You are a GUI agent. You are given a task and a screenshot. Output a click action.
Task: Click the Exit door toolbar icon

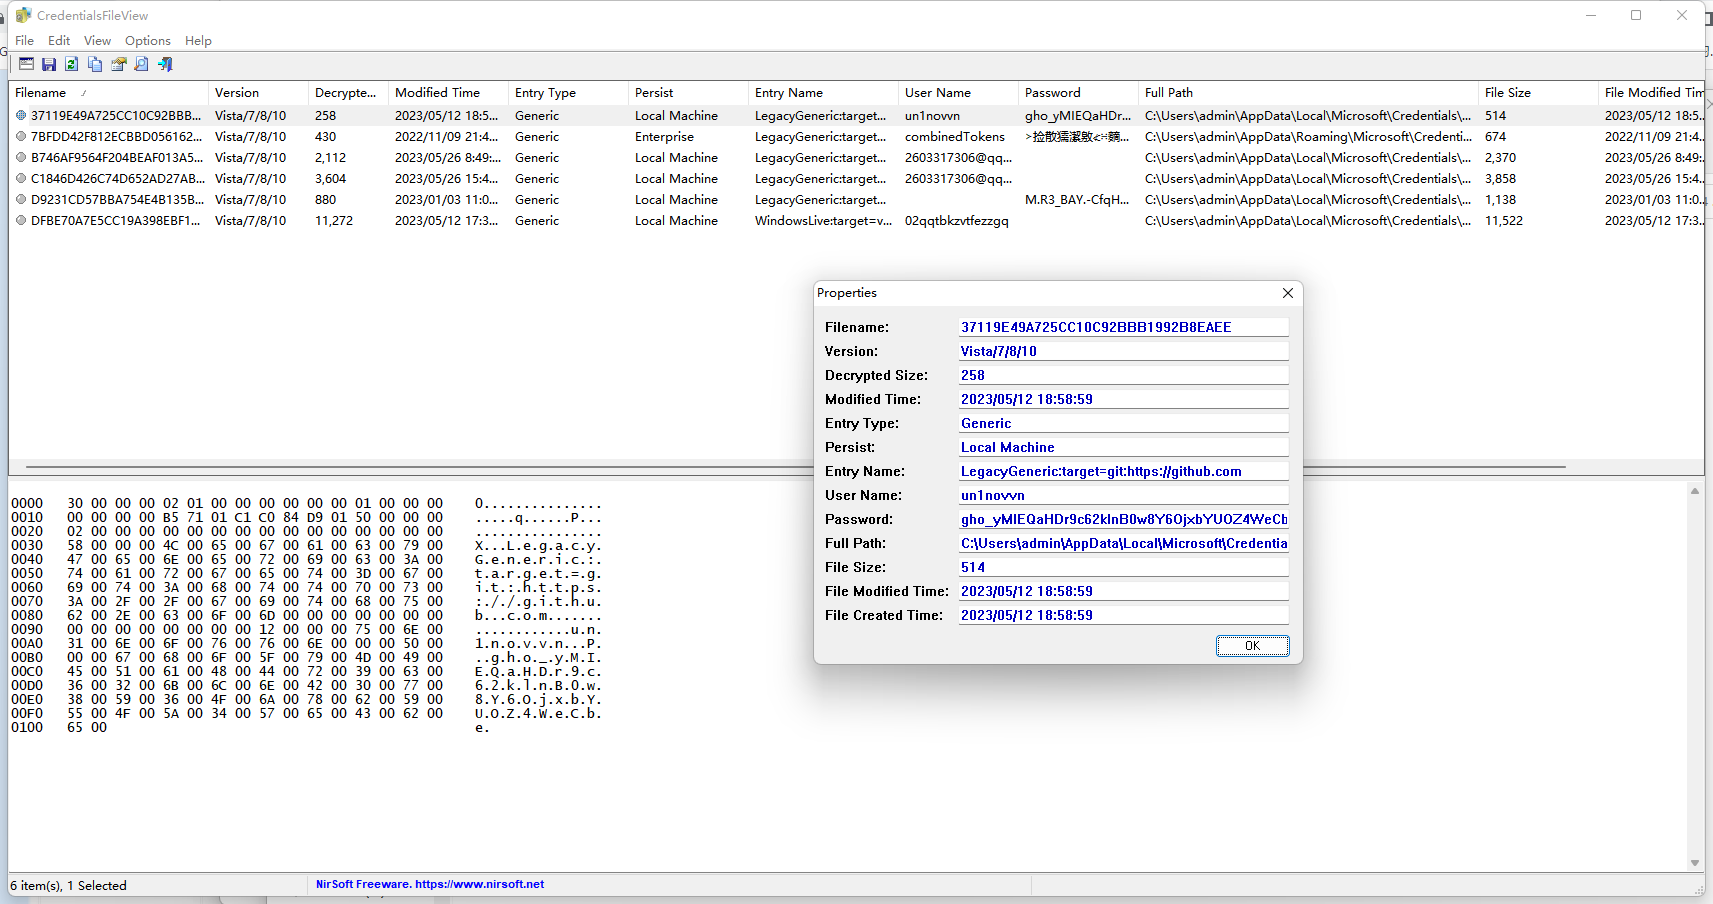coord(165,64)
